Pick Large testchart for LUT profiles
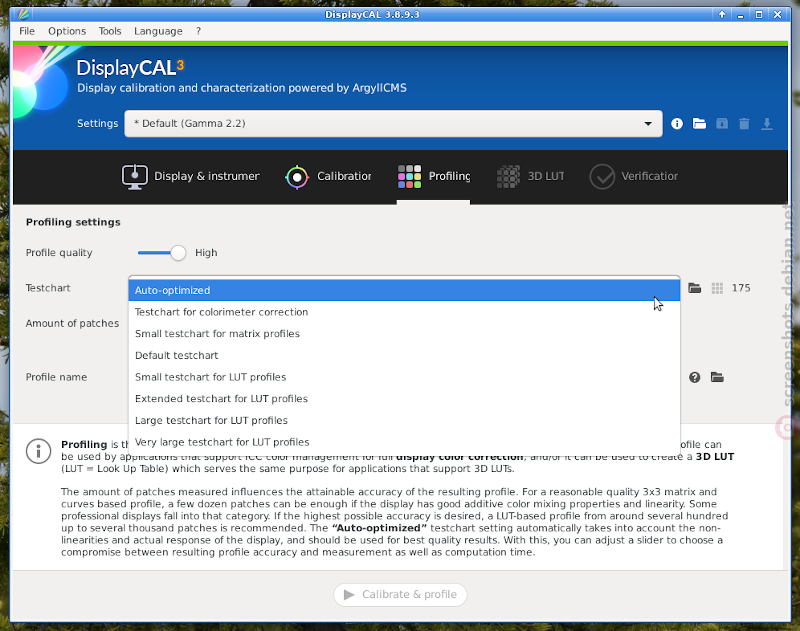The width and height of the screenshot is (800, 631). 404,420
